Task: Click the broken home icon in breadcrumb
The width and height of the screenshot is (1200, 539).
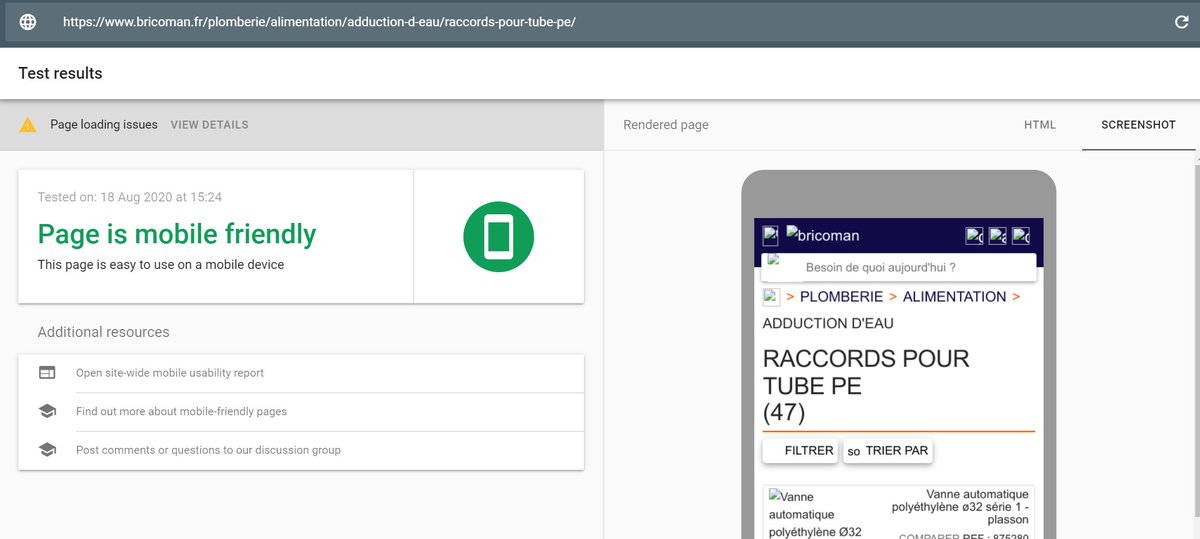Action: [x=771, y=297]
